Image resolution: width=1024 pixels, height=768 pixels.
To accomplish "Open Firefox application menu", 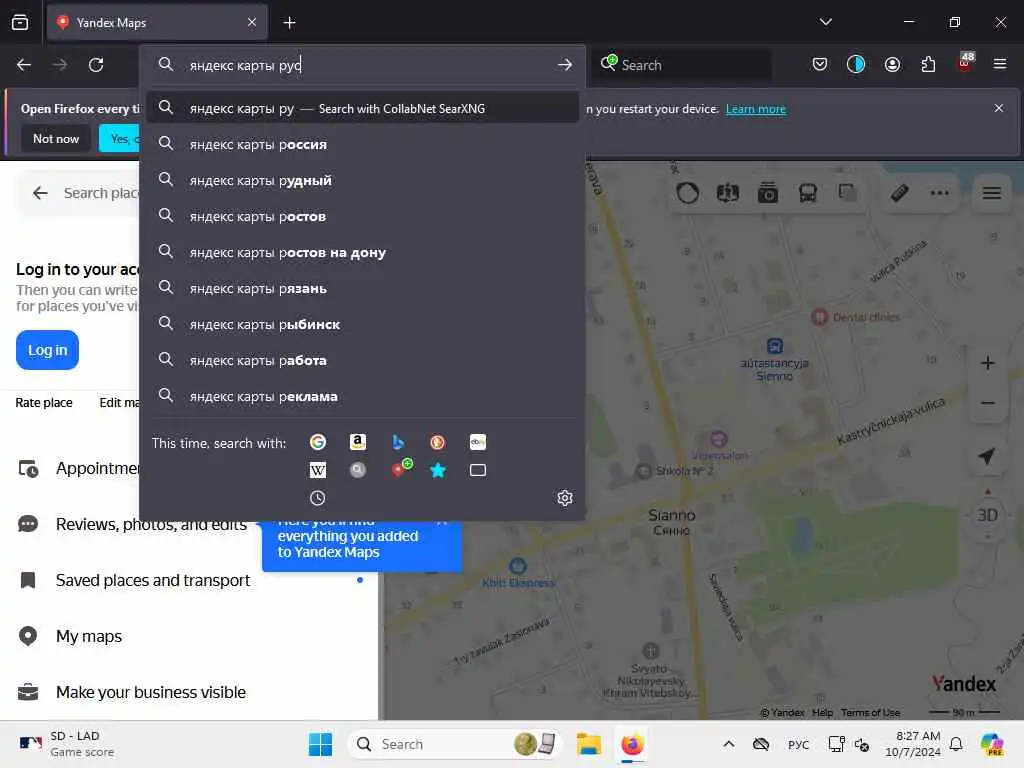I will 1000,64.
